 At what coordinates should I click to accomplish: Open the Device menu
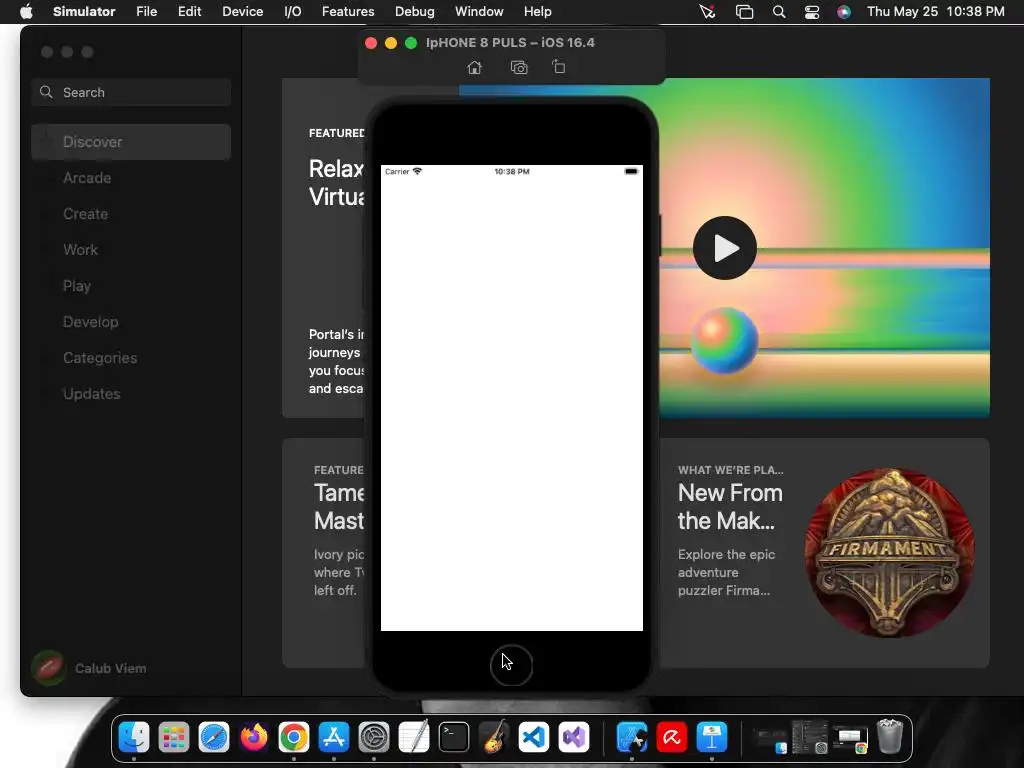pyautogui.click(x=242, y=11)
